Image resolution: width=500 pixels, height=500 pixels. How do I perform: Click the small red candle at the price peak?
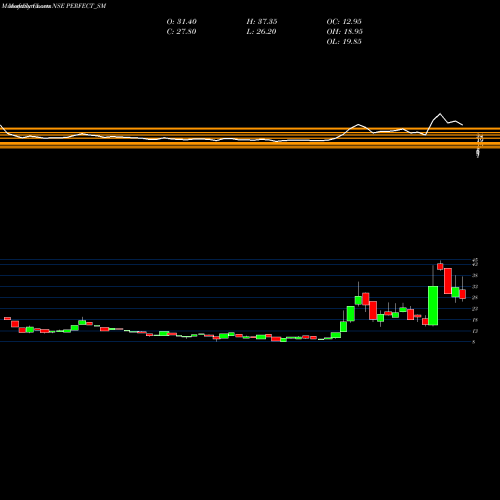[x=440, y=266]
